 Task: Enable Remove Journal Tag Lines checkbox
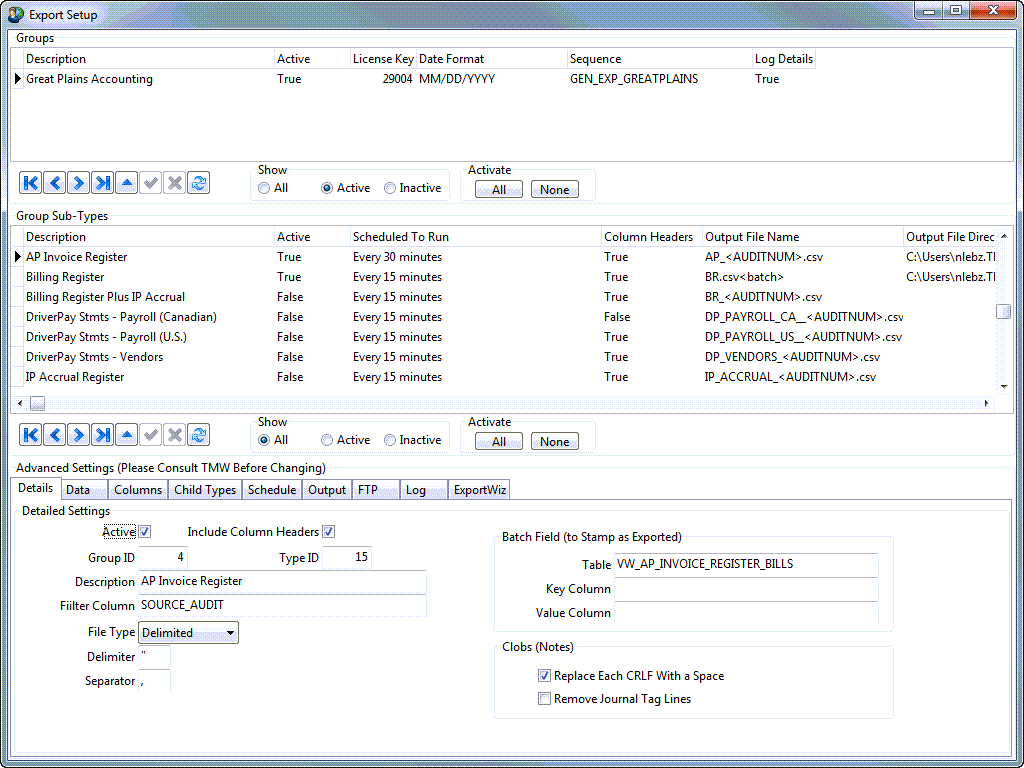point(545,699)
